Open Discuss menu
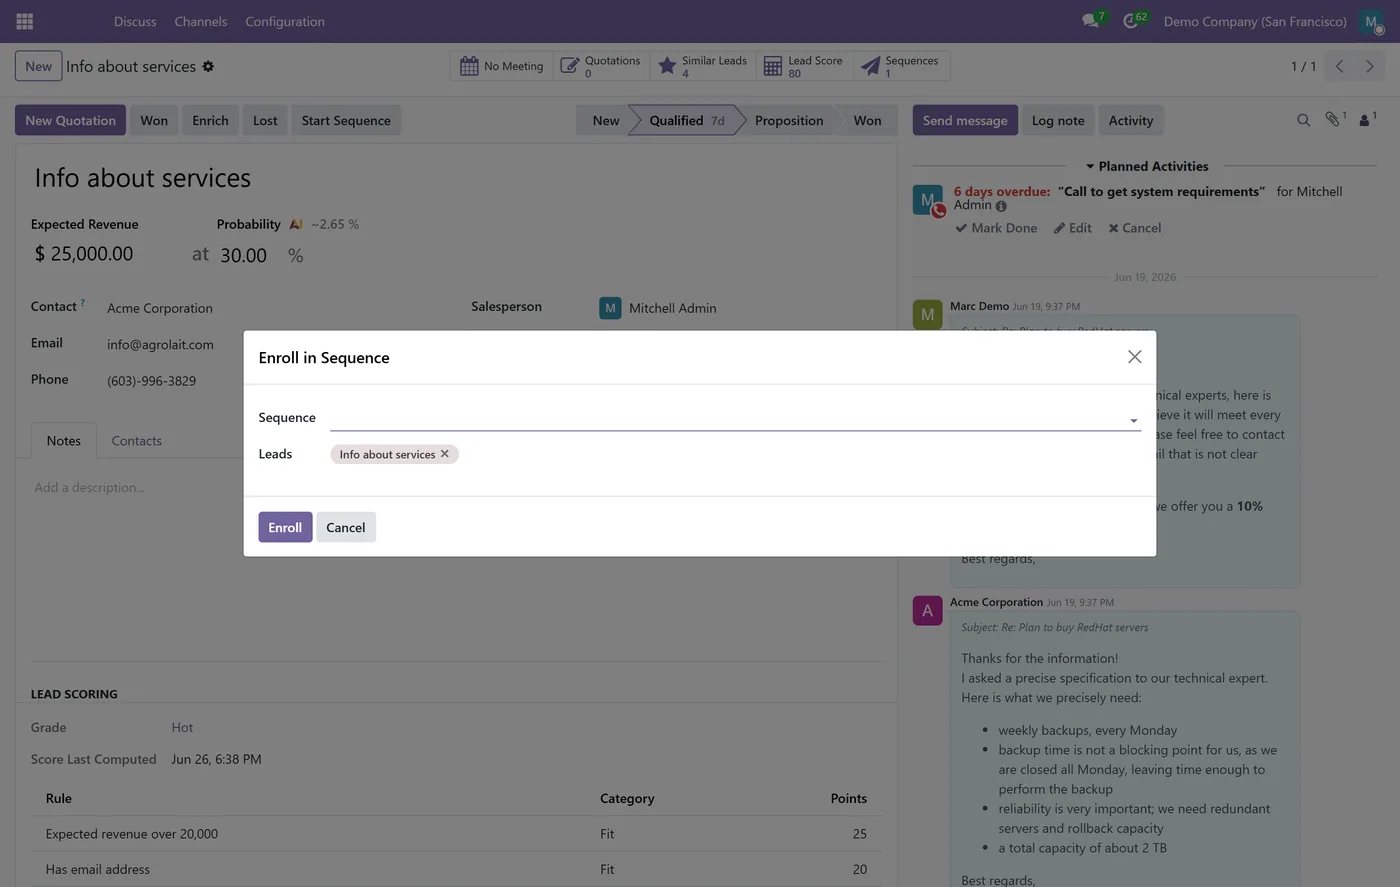Screen dimensions: 1400x887 click(x=135, y=21)
